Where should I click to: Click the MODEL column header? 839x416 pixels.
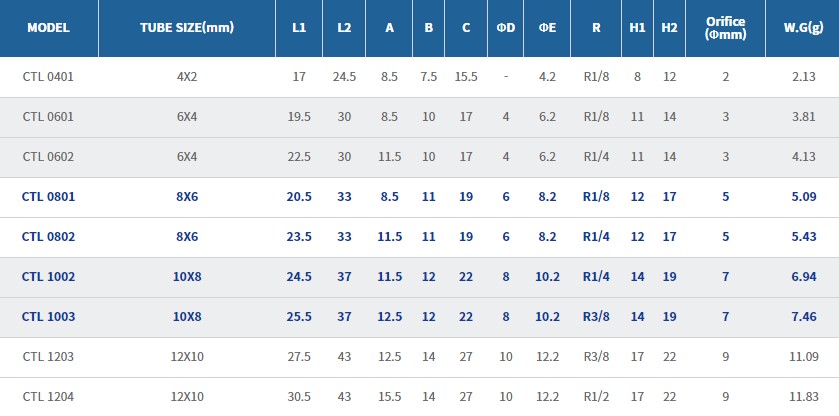pos(48,28)
